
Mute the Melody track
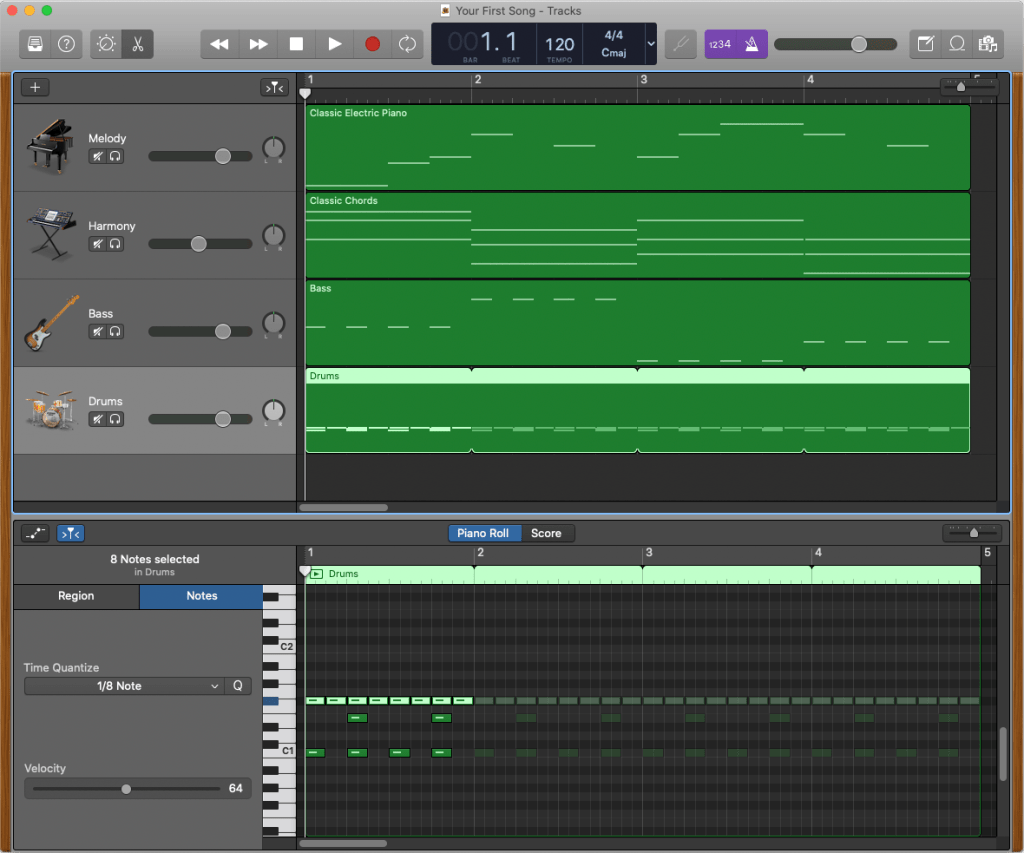(x=98, y=156)
